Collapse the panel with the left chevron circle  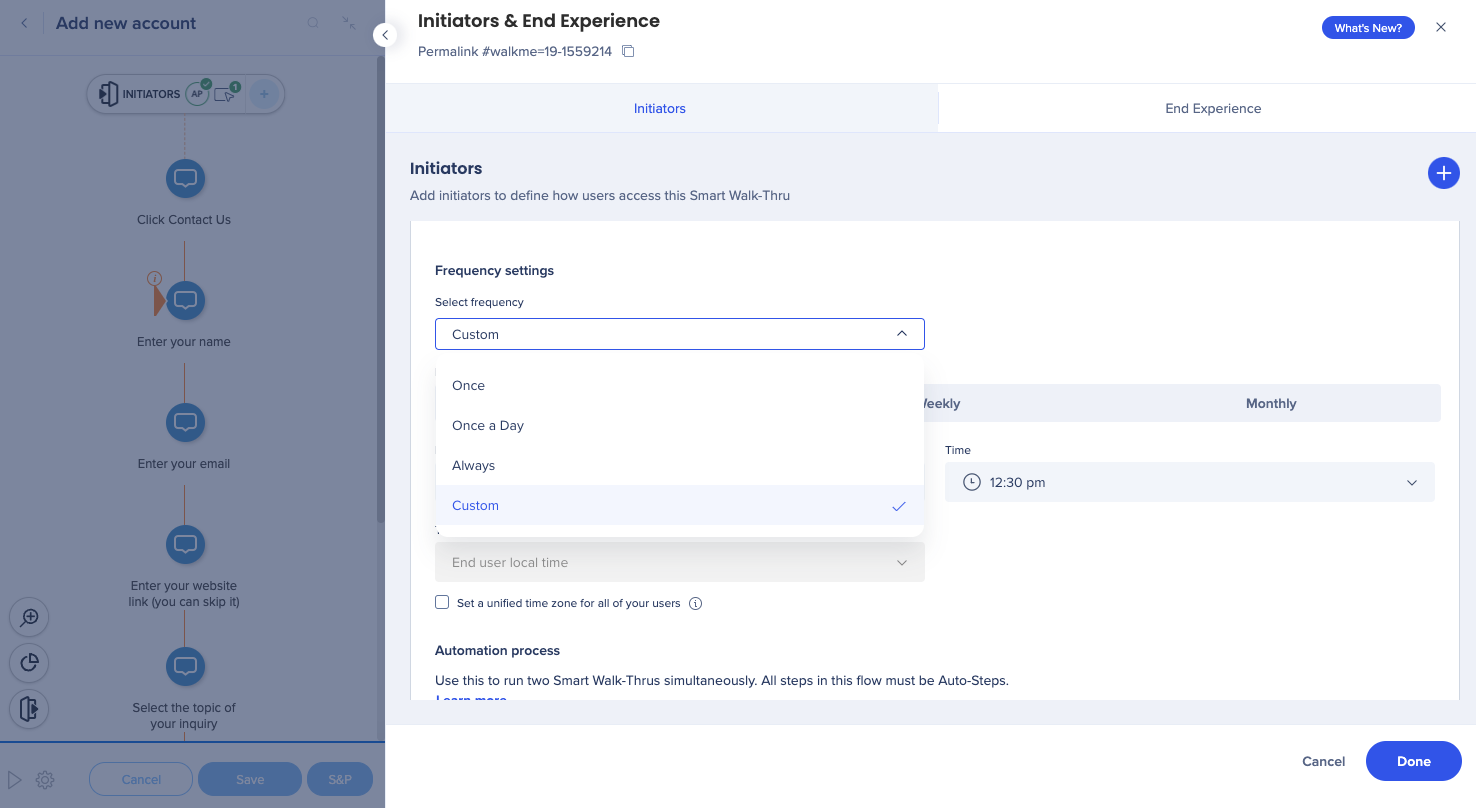[x=385, y=35]
